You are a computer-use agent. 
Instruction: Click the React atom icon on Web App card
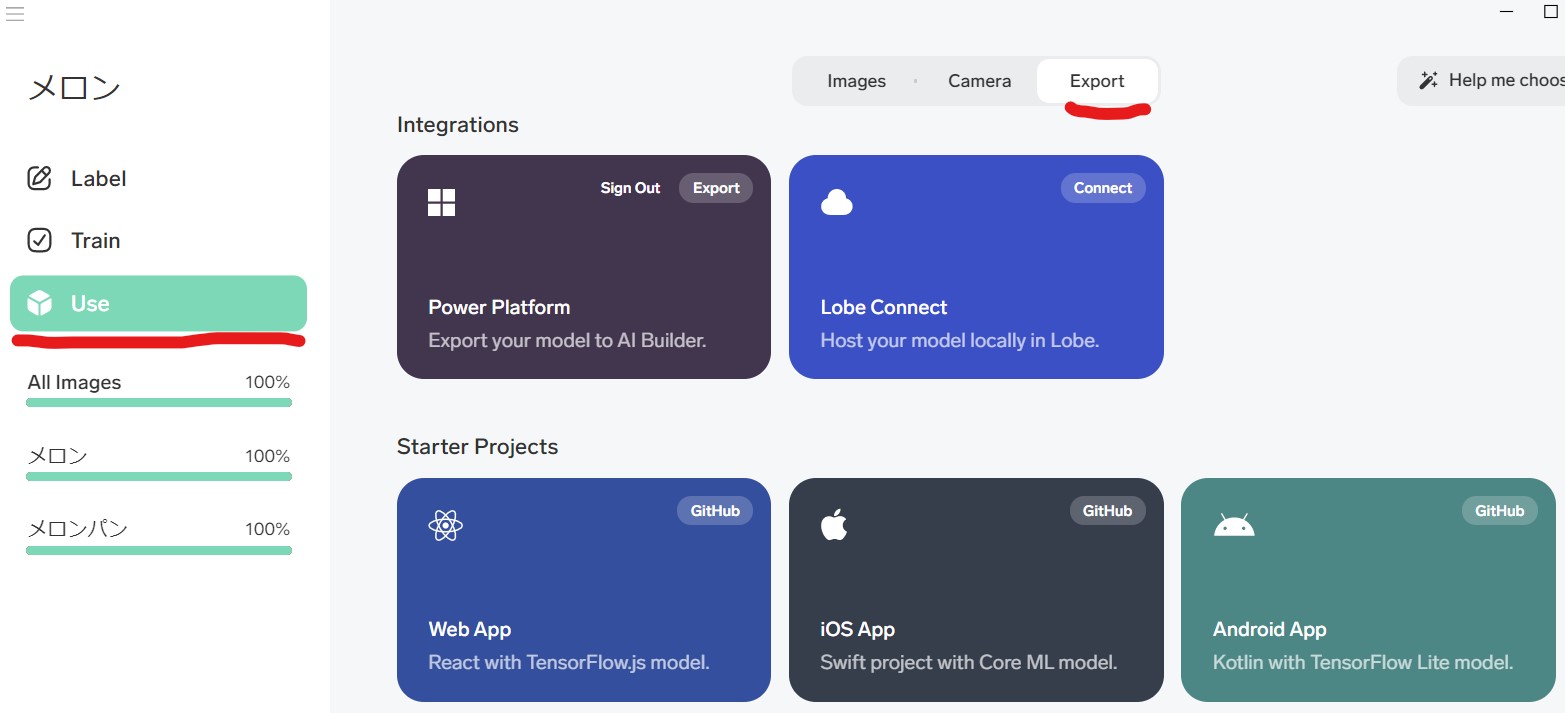[x=444, y=525]
